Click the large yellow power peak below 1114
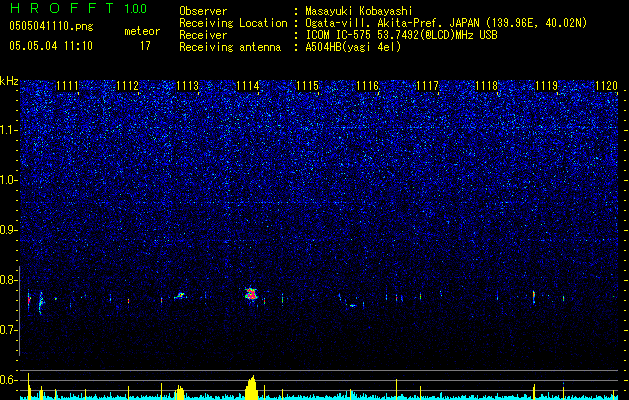This screenshot has height=400, width=629. tap(252, 388)
